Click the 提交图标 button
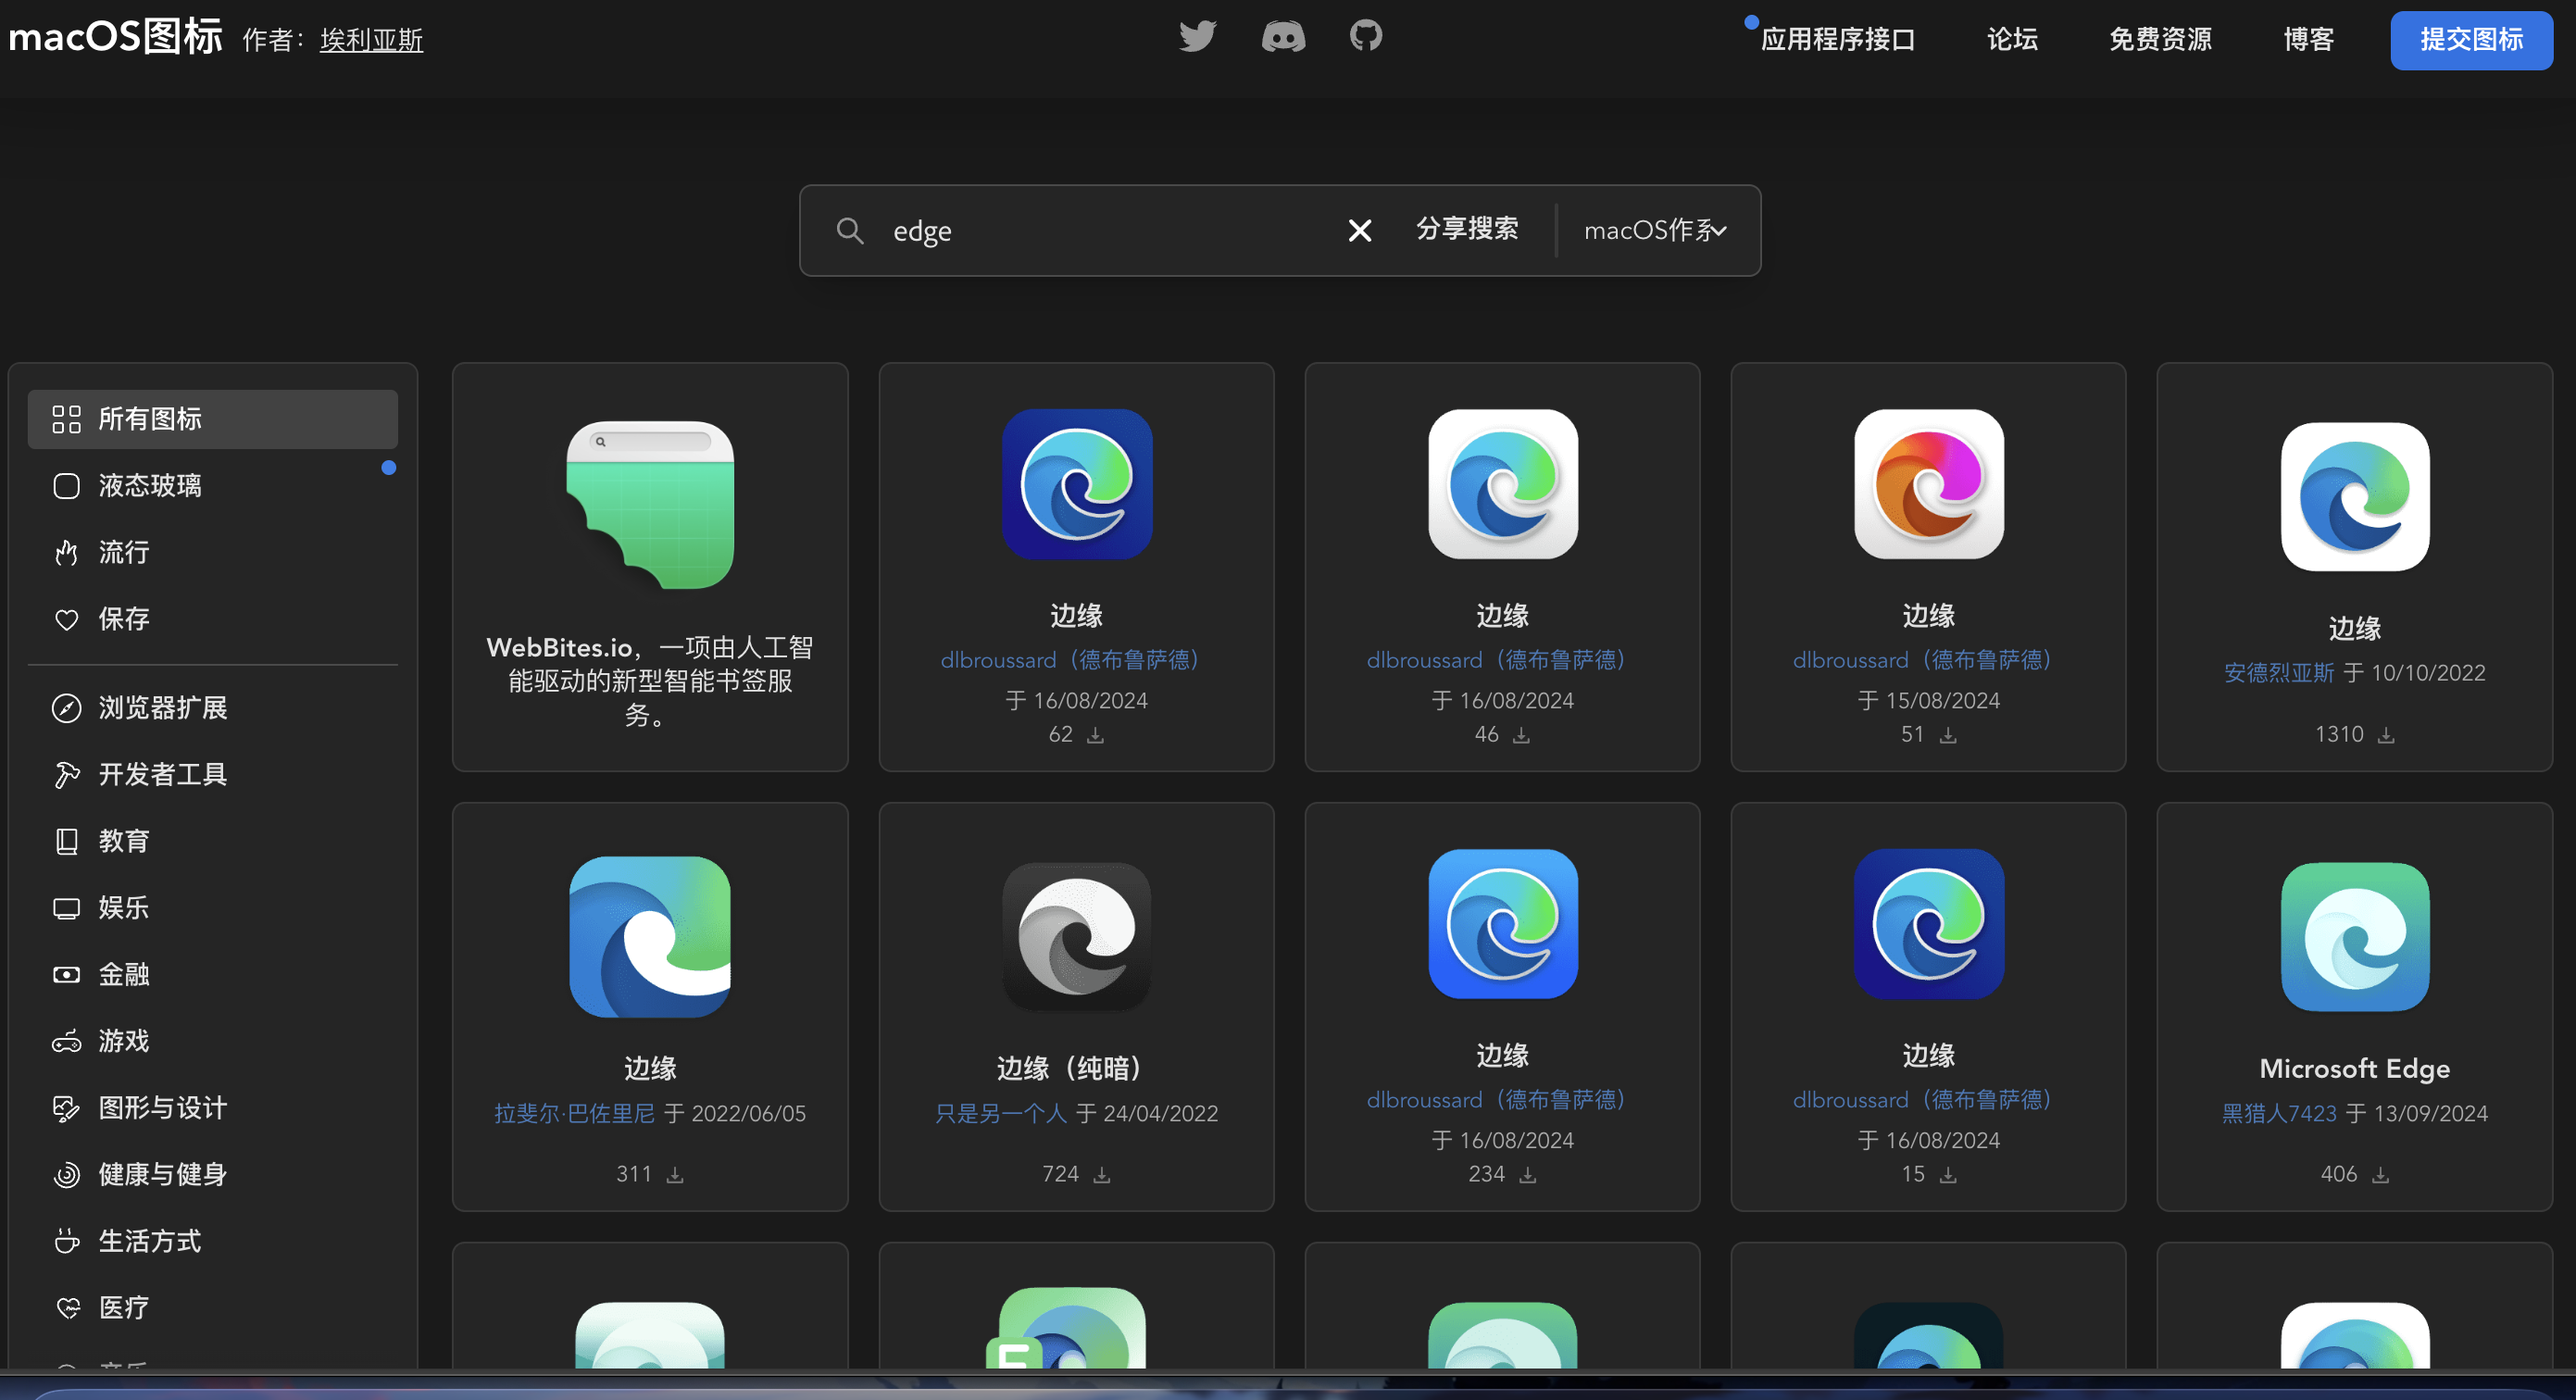 tap(2470, 40)
